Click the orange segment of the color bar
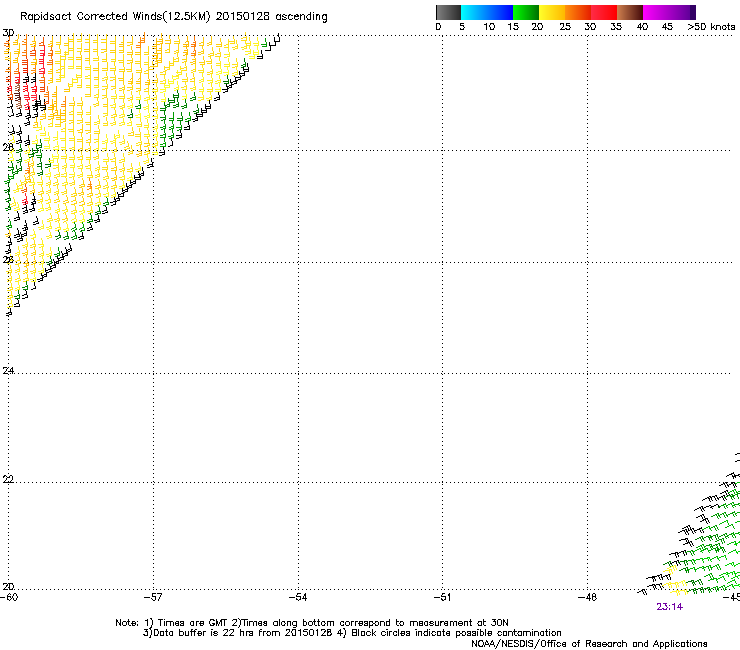This screenshot has height=650, width=740. point(578,12)
